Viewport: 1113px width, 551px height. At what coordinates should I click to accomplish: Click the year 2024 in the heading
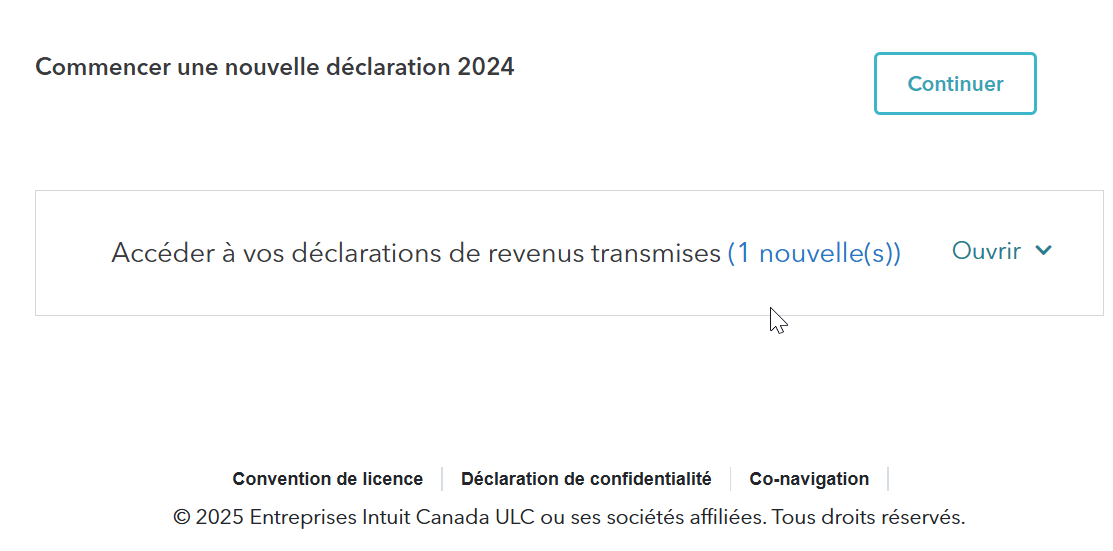click(x=486, y=67)
